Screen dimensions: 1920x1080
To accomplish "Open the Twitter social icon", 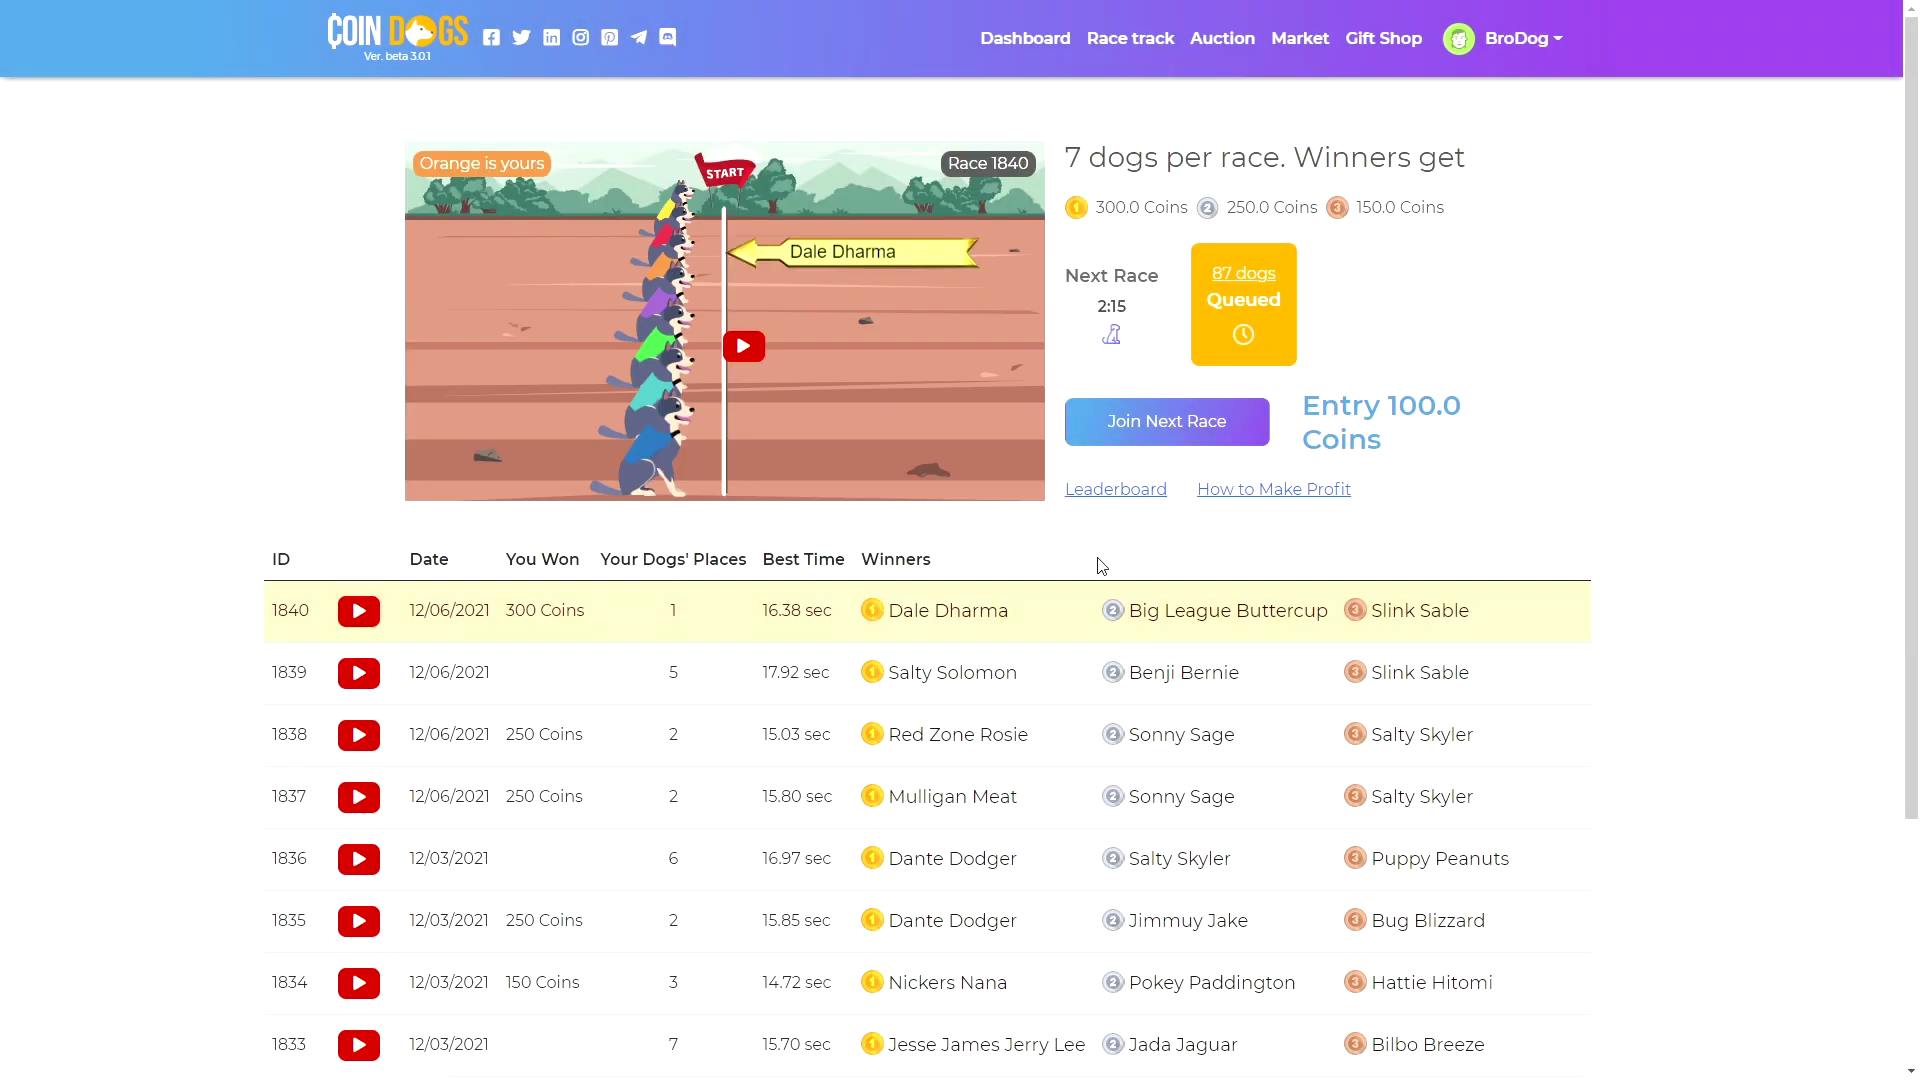I will pyautogui.click(x=521, y=38).
